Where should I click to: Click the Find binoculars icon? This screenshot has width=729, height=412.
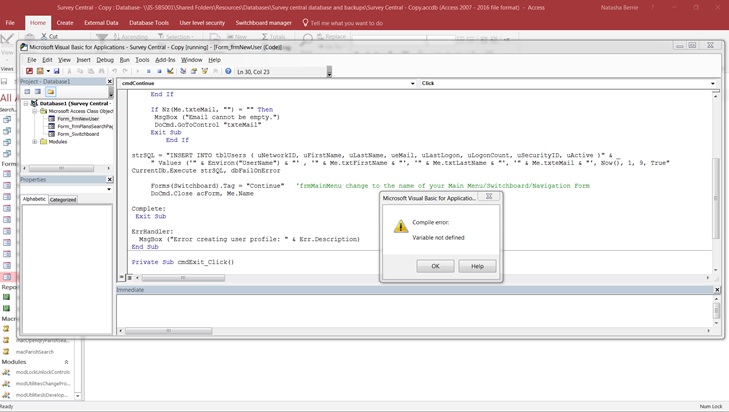pyautogui.click(x=101, y=71)
